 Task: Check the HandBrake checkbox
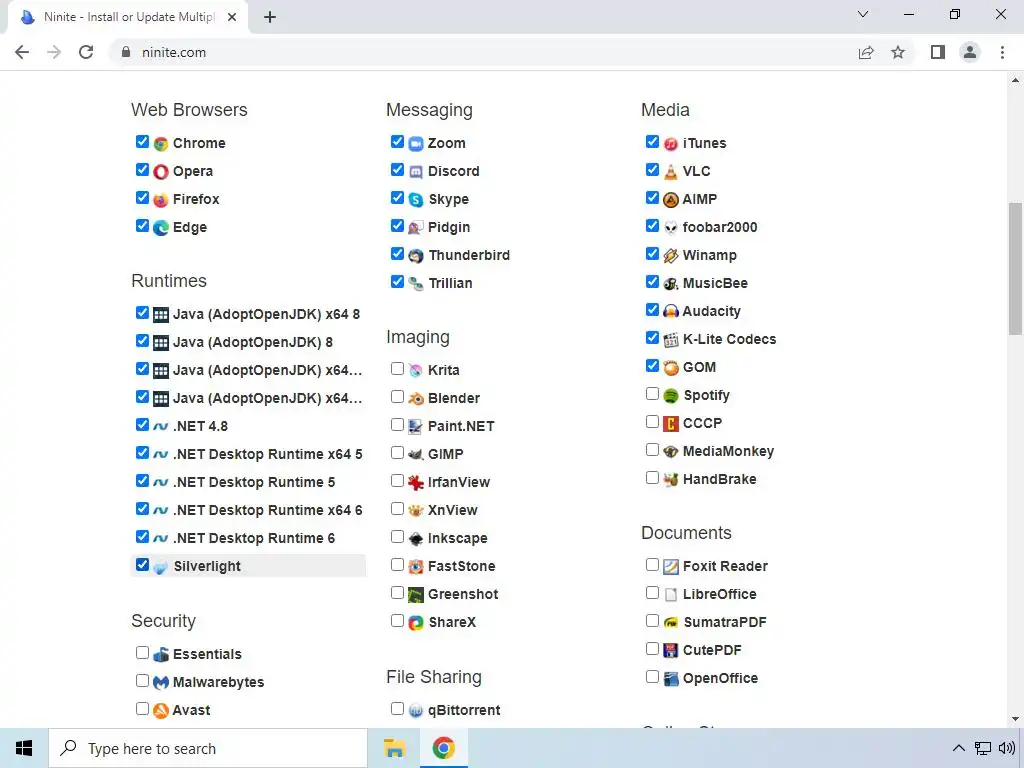652,477
